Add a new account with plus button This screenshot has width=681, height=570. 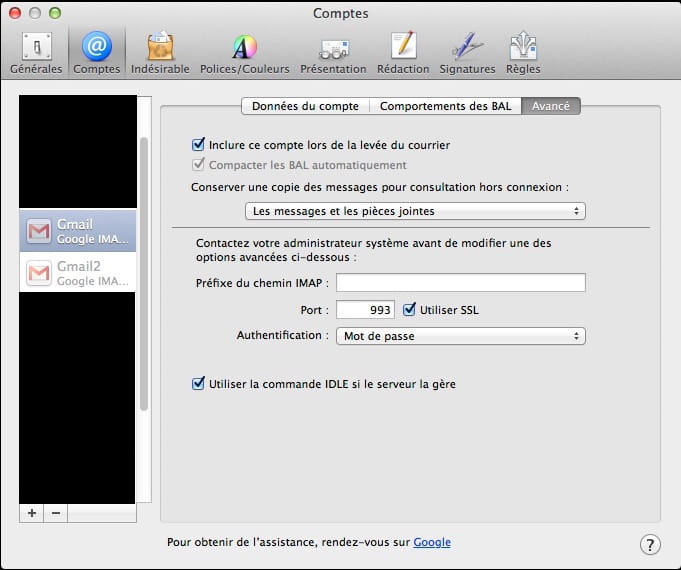(32, 513)
